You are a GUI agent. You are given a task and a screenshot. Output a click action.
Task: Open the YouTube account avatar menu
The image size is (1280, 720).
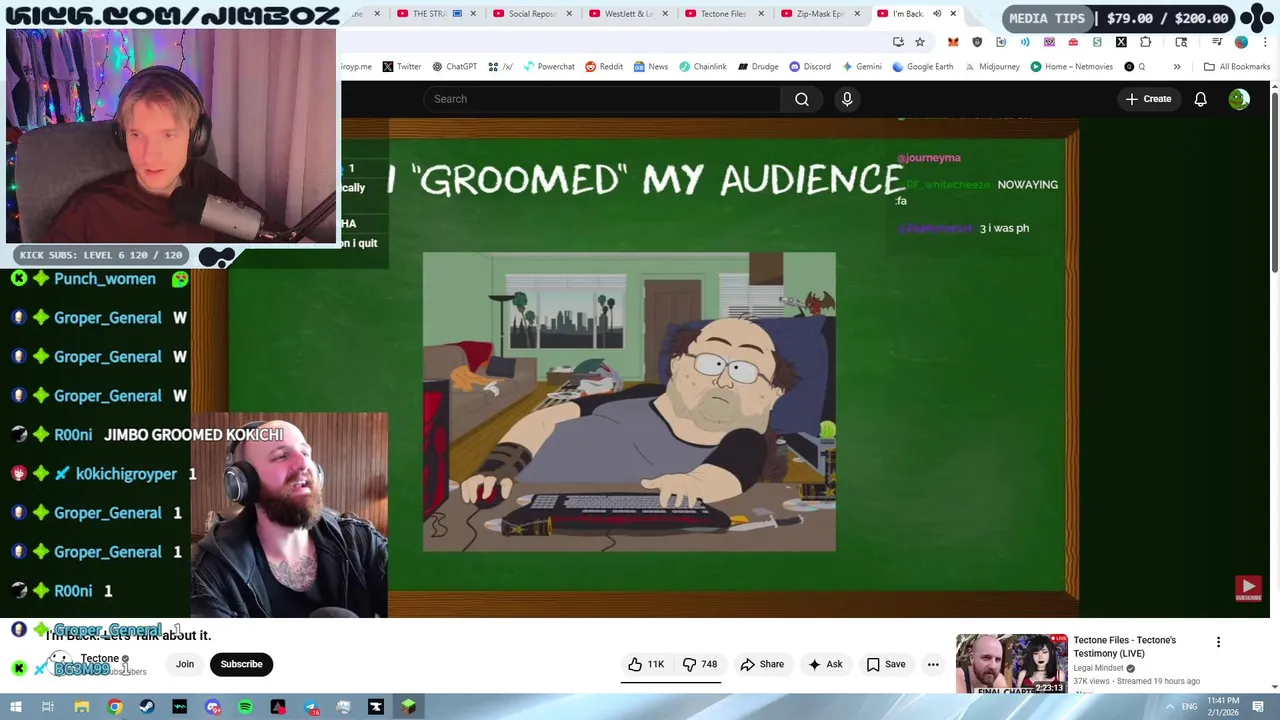point(1239,99)
